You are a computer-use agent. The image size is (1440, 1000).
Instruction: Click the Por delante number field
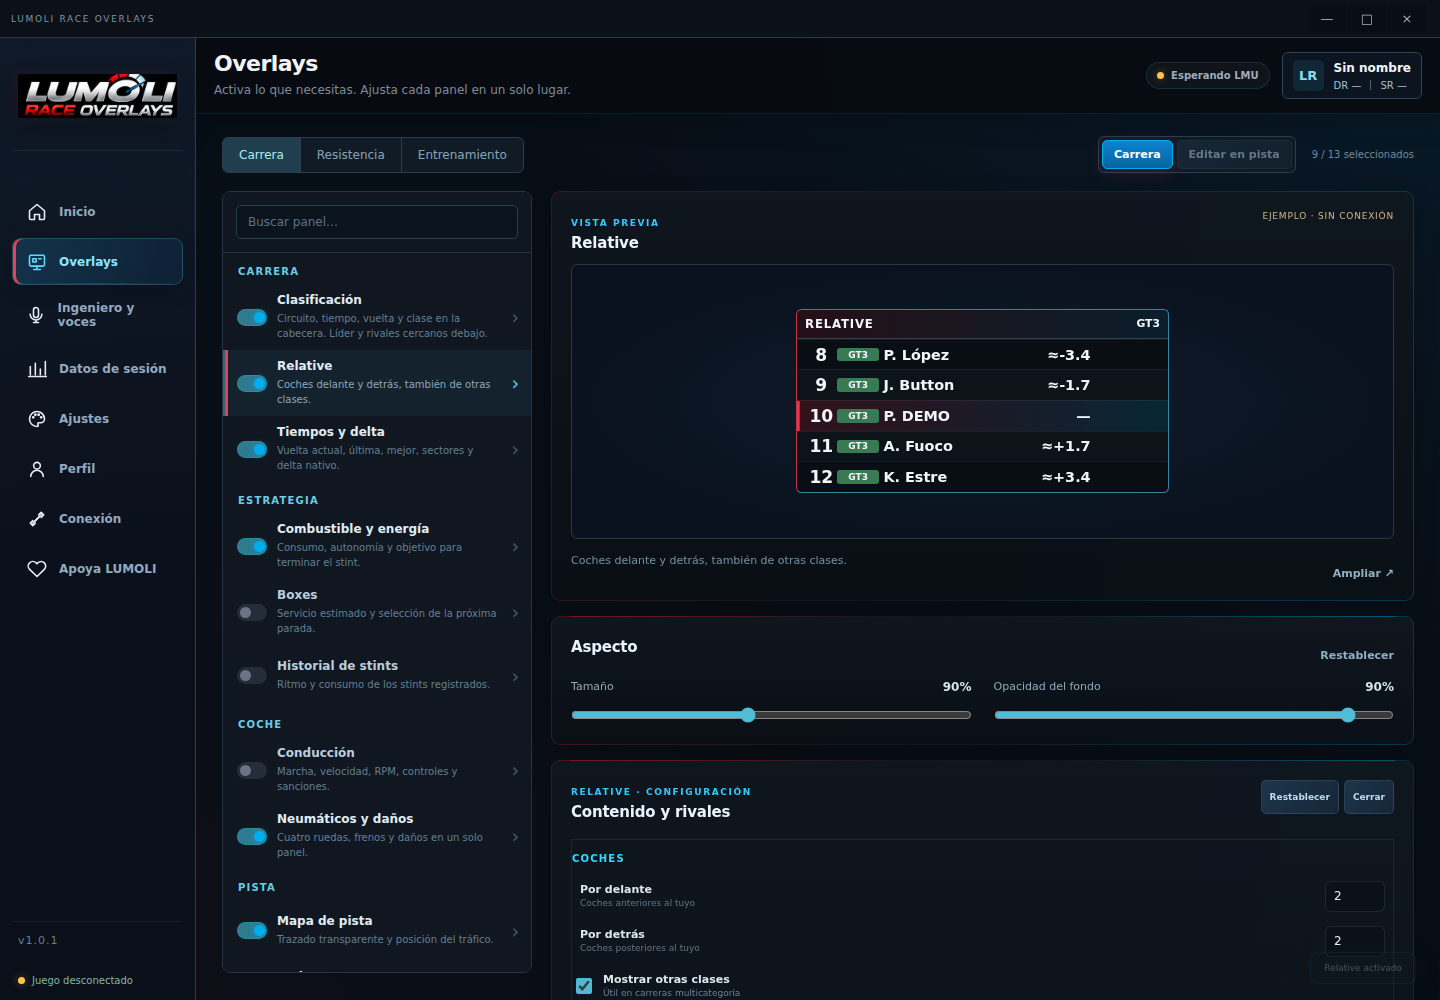coord(1354,896)
